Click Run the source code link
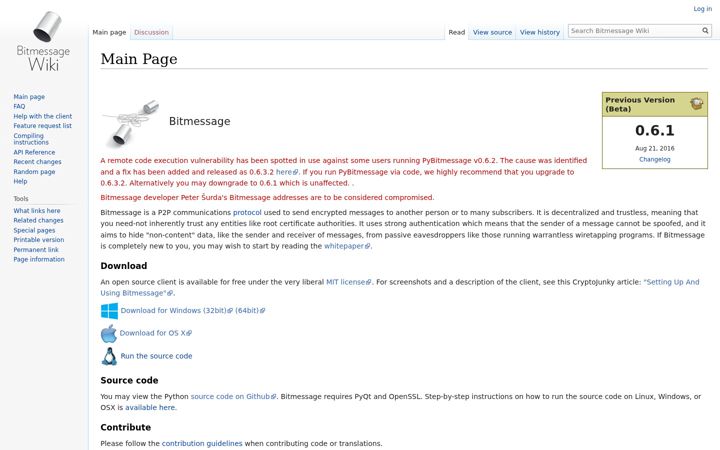Viewport: 720px width, 450px height. point(156,356)
